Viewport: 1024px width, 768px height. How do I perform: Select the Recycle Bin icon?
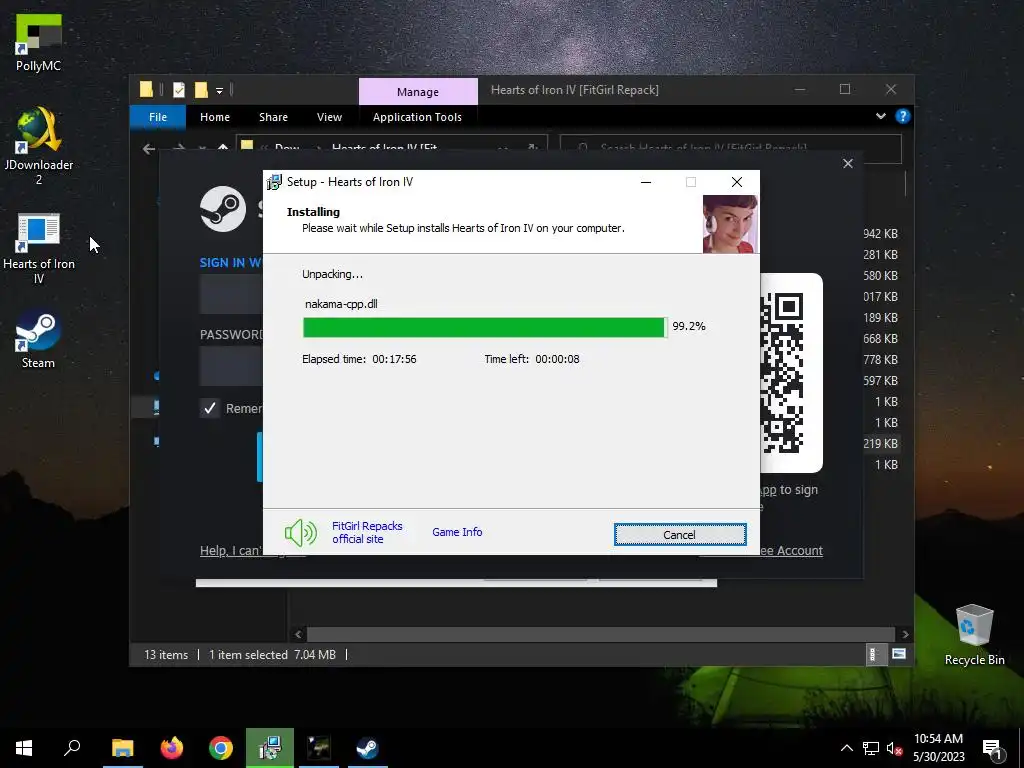click(x=974, y=635)
